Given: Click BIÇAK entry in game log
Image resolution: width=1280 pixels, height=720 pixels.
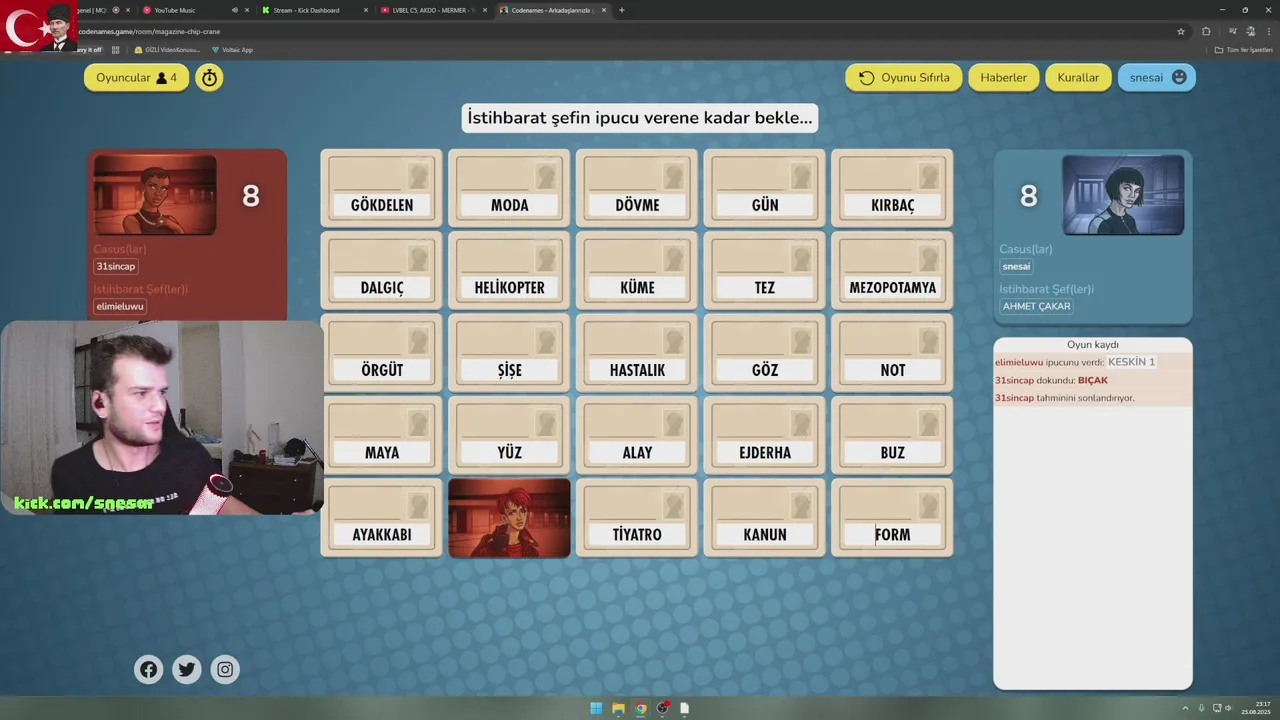Looking at the screenshot, I should [1093, 380].
